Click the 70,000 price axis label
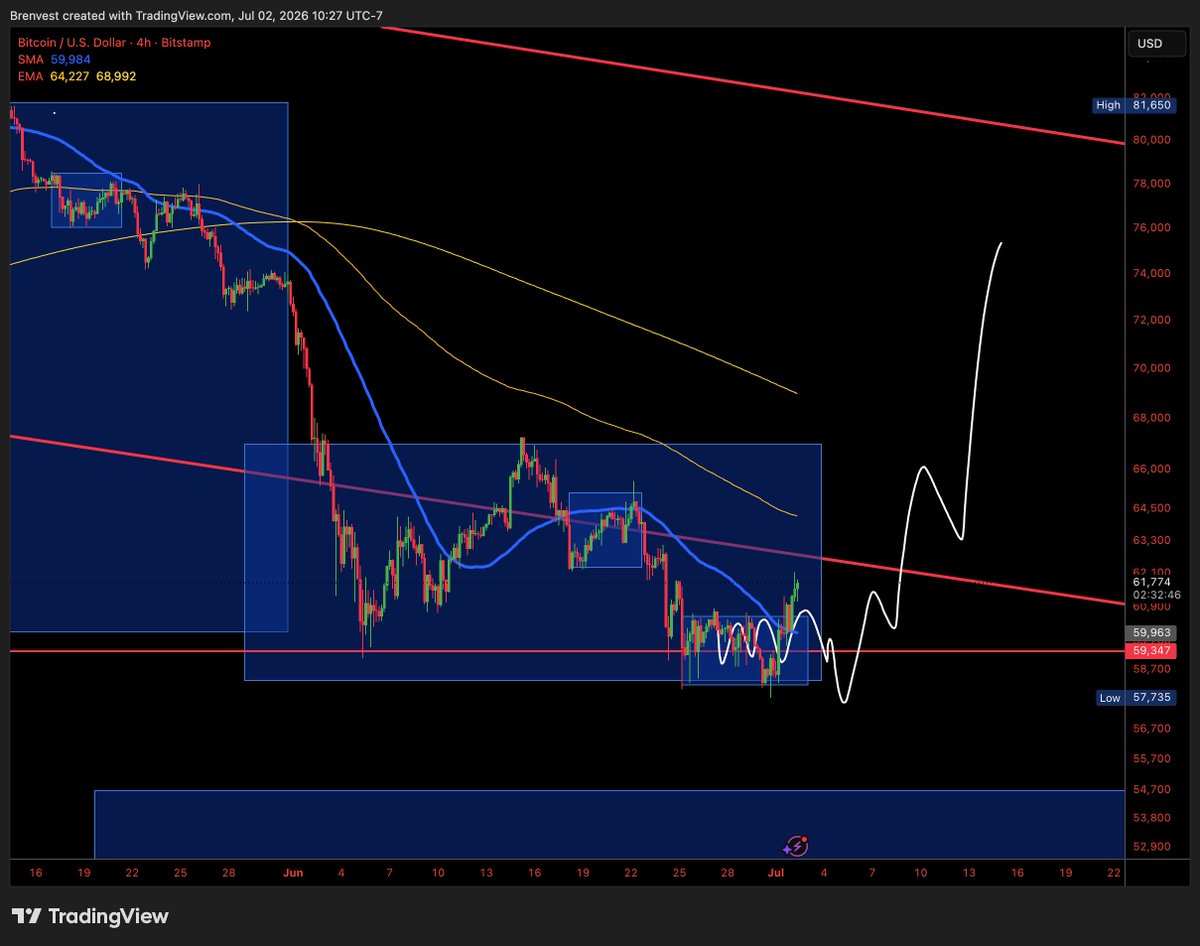Image resolution: width=1200 pixels, height=946 pixels. click(x=1152, y=369)
